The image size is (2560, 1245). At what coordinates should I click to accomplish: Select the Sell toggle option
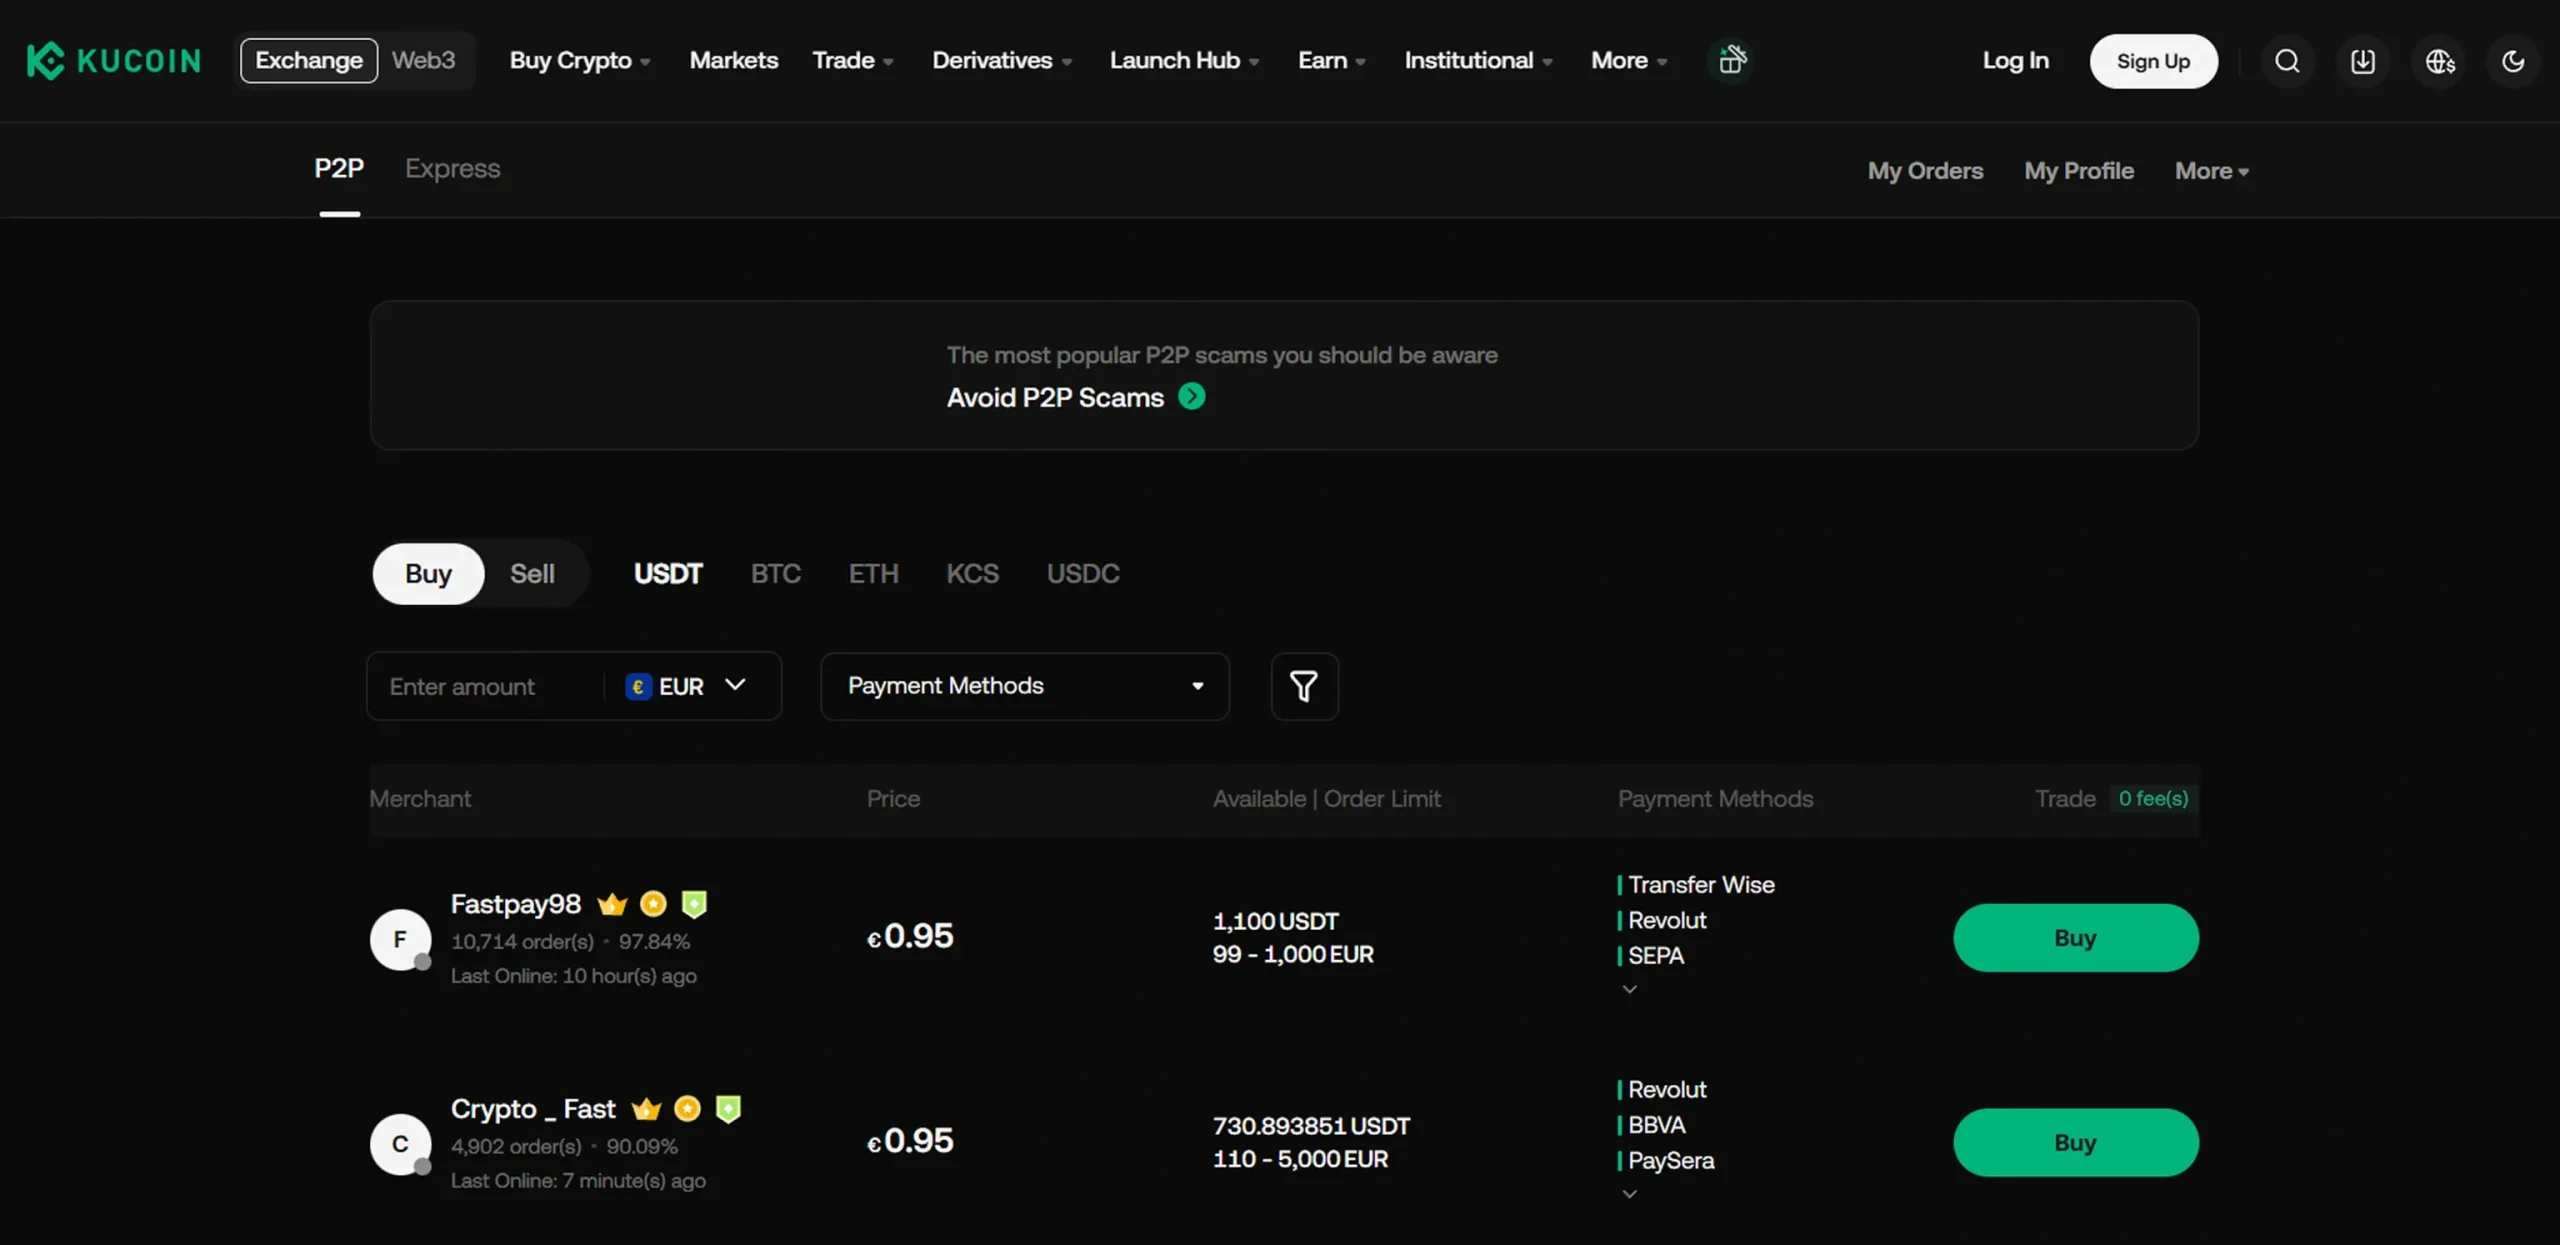point(532,574)
